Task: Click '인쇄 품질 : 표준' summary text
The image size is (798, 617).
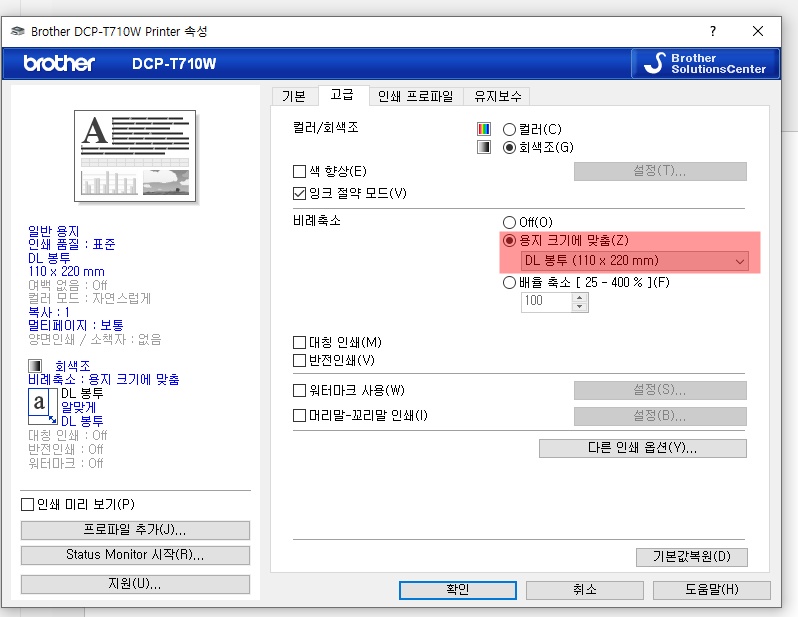Action: click(71, 244)
